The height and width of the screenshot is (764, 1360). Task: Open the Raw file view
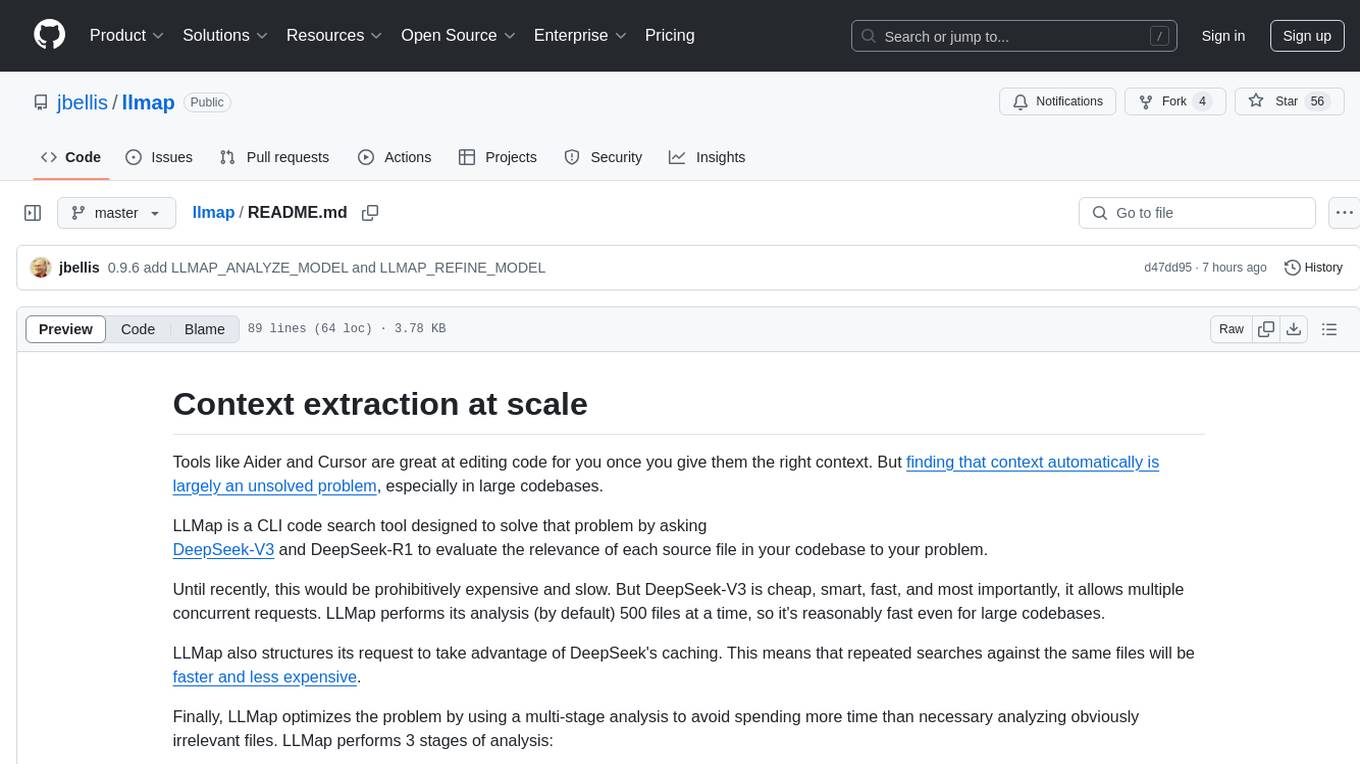pos(1231,329)
